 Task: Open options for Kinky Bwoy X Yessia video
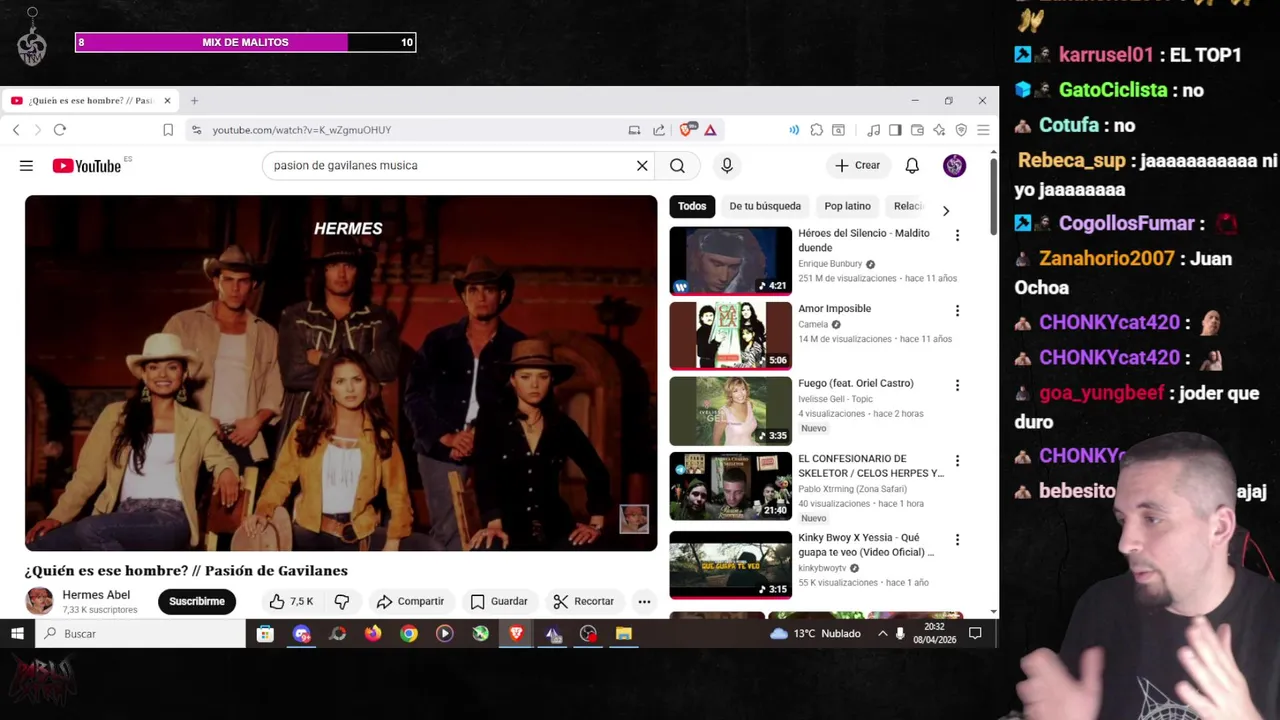(957, 540)
